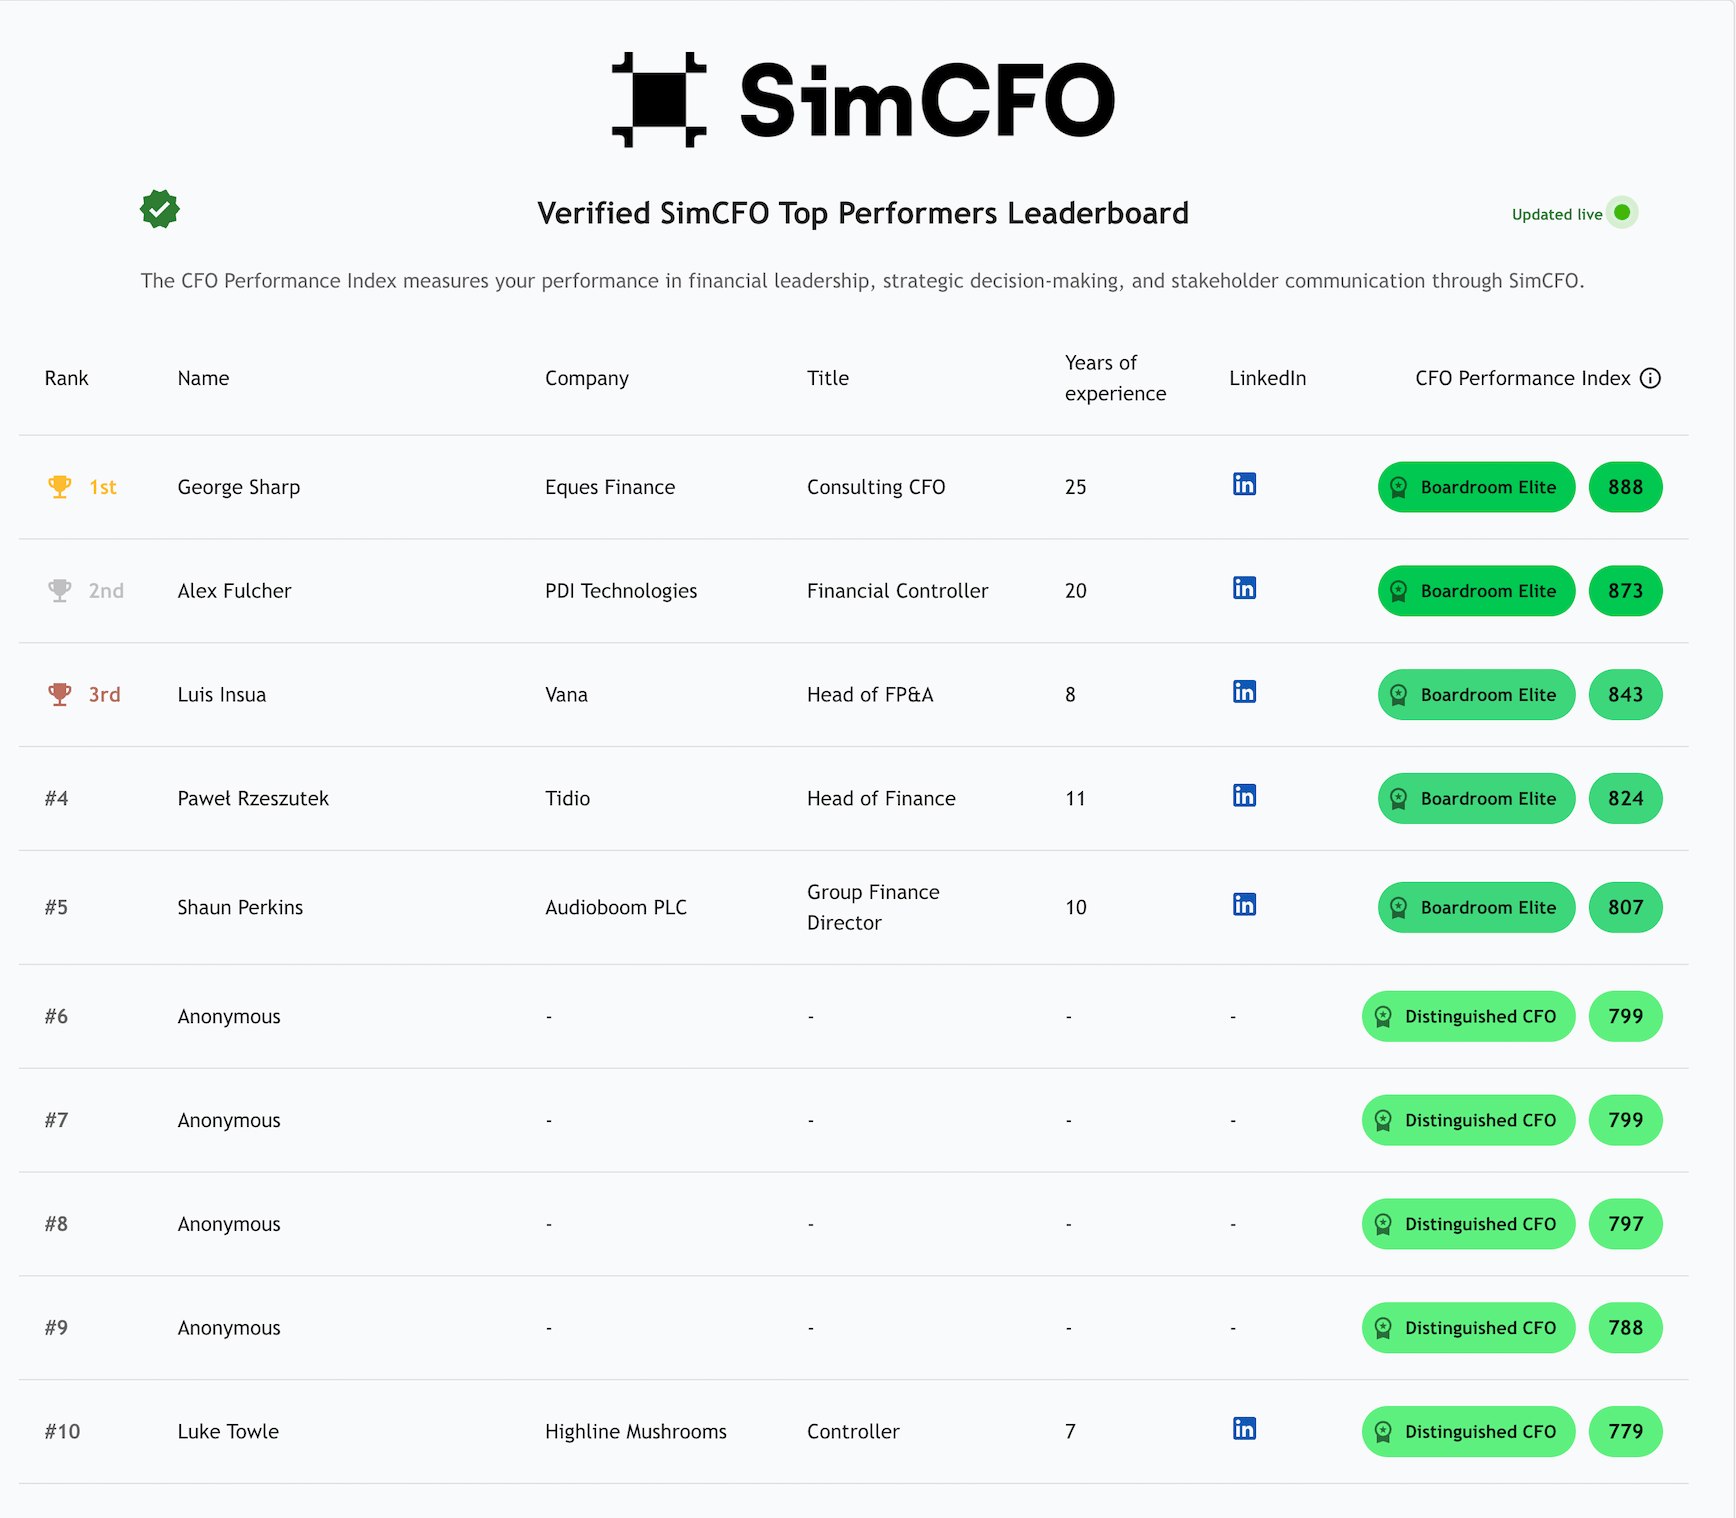Click the green verified badge icon
This screenshot has width=1736, height=1518.
click(160, 209)
